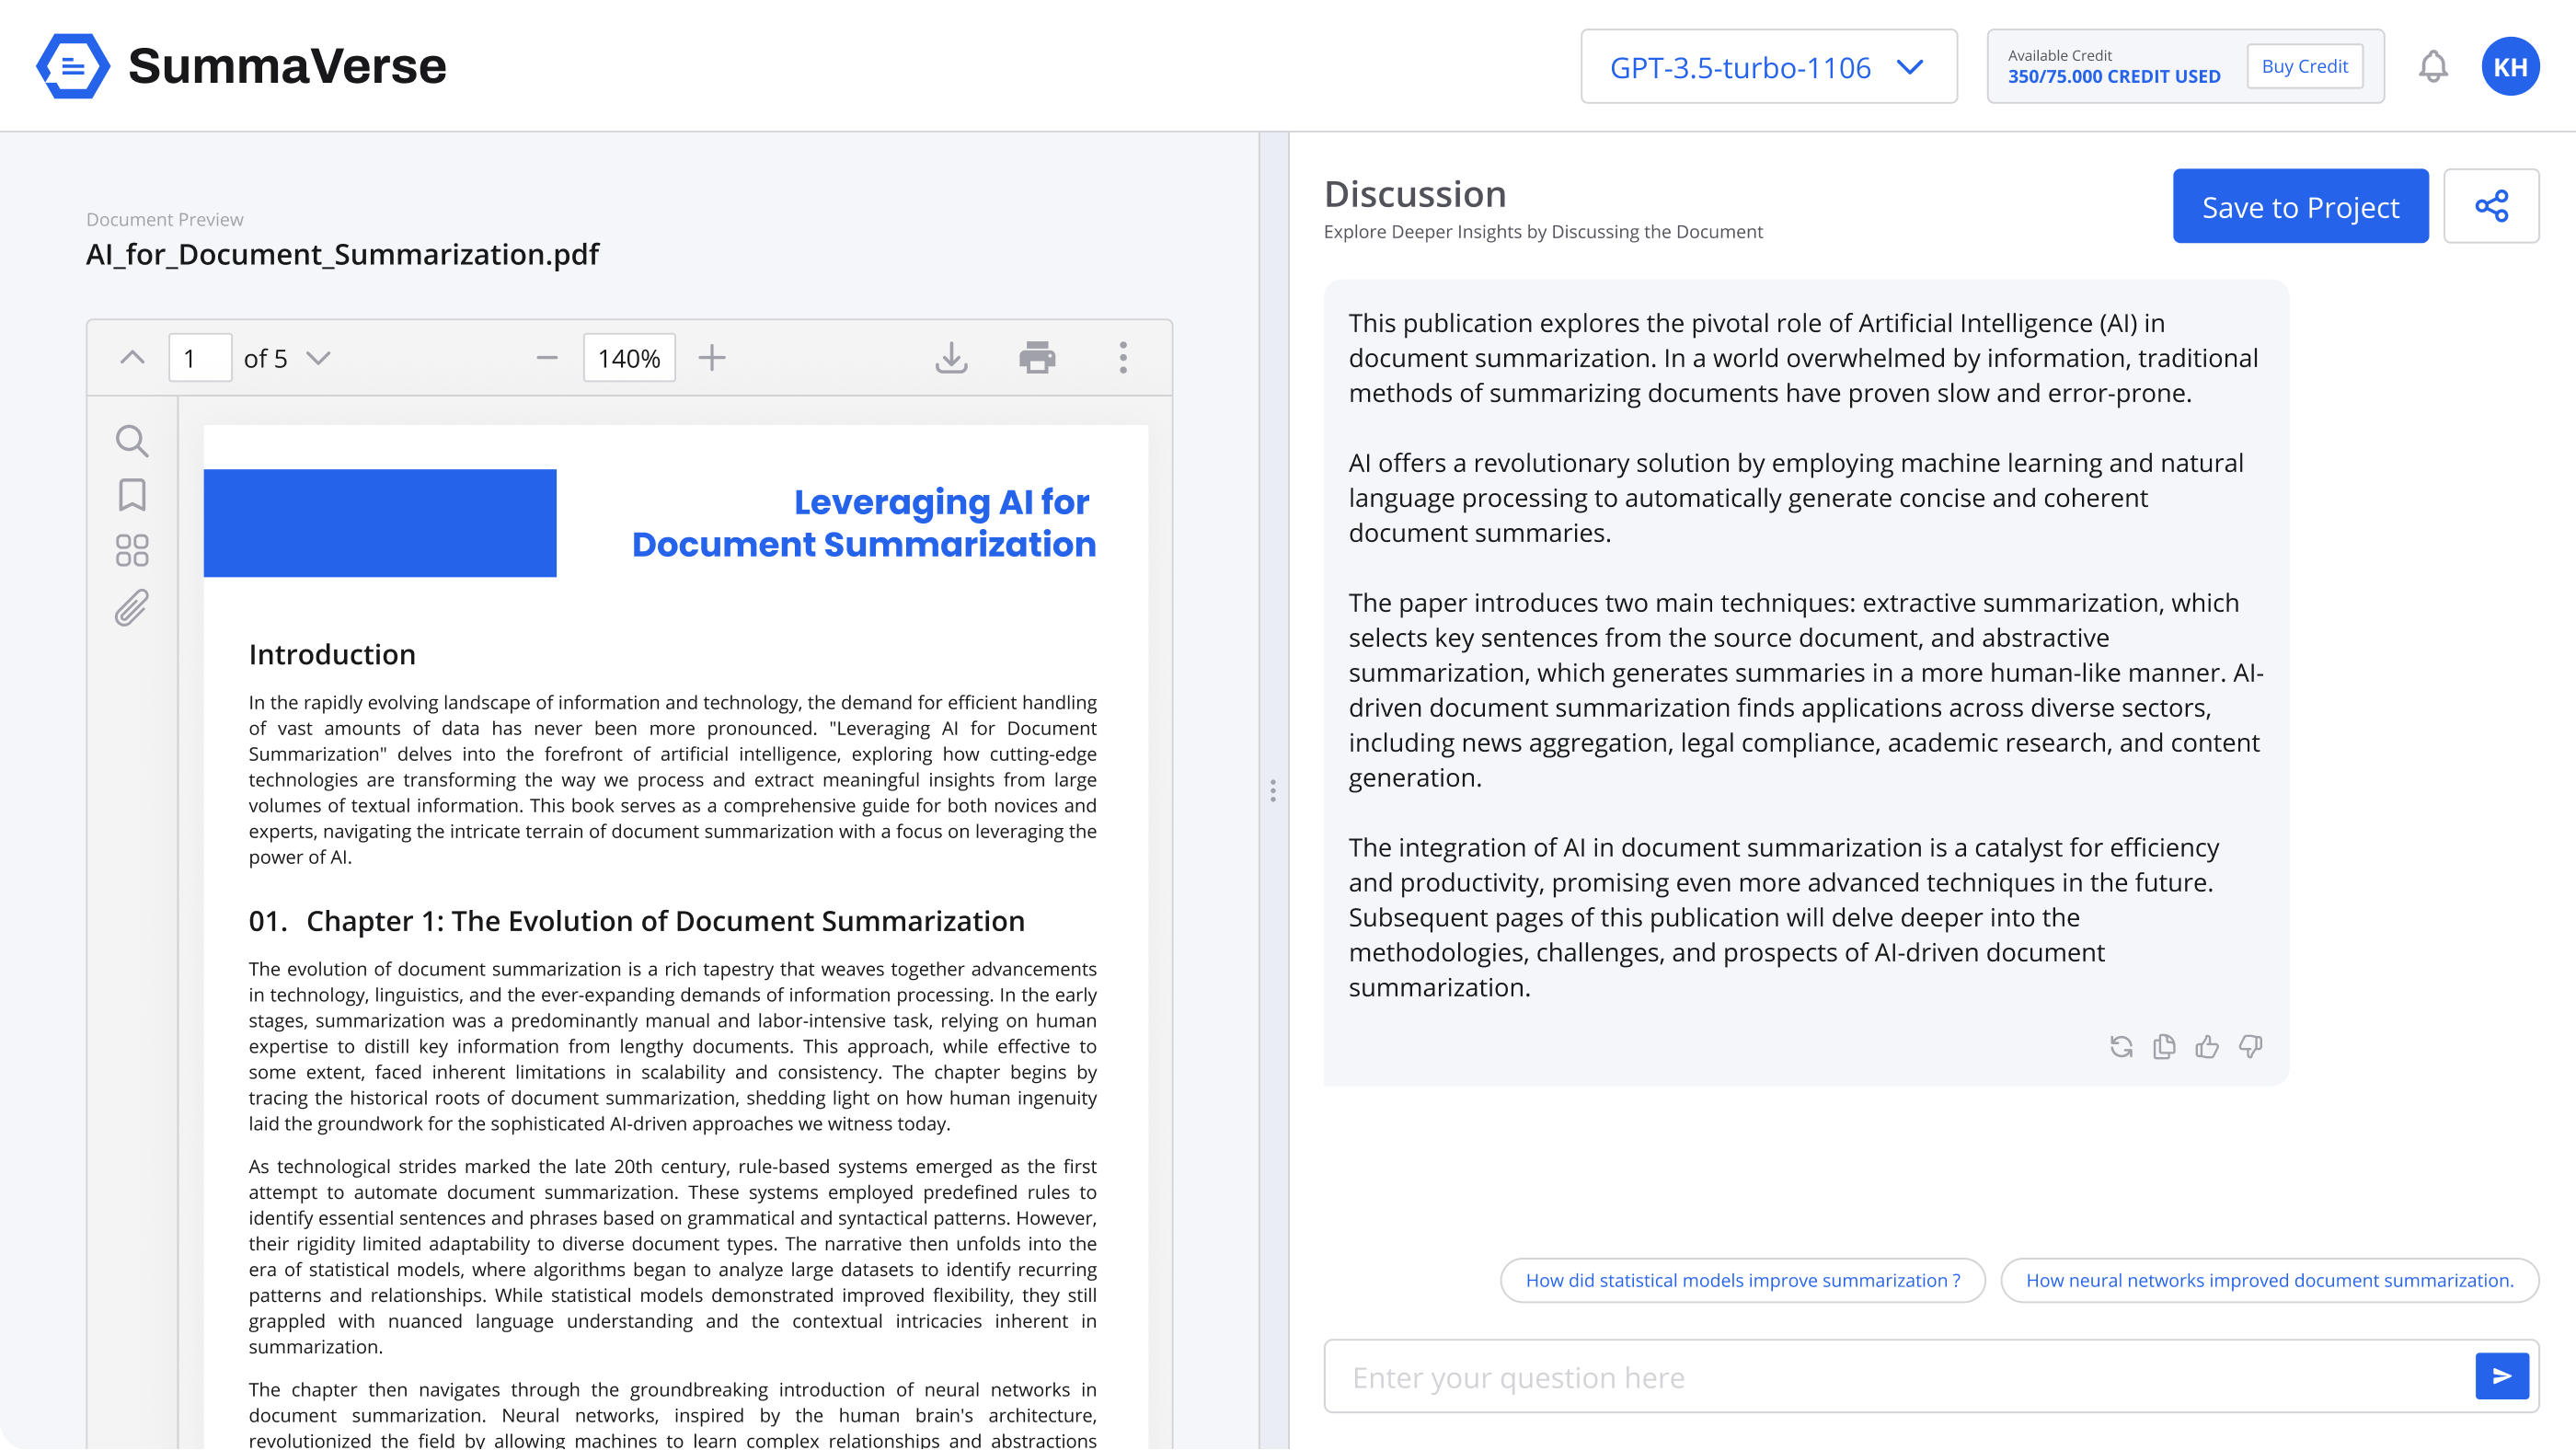Click the 'of 5' page count label

point(266,358)
